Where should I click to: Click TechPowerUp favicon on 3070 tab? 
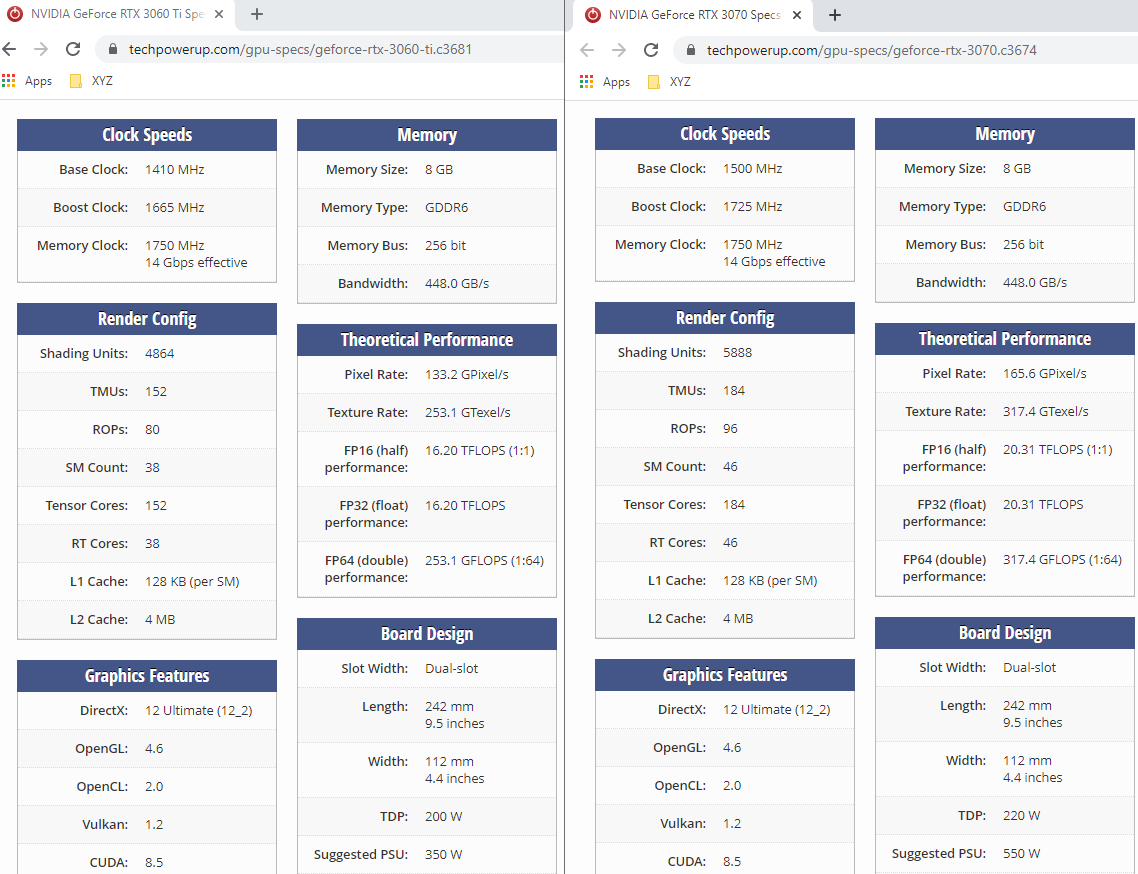pyautogui.click(x=593, y=15)
